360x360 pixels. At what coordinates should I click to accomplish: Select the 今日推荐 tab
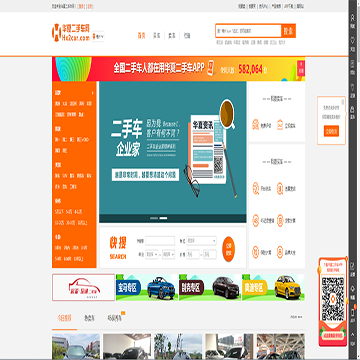[x=64, y=318]
